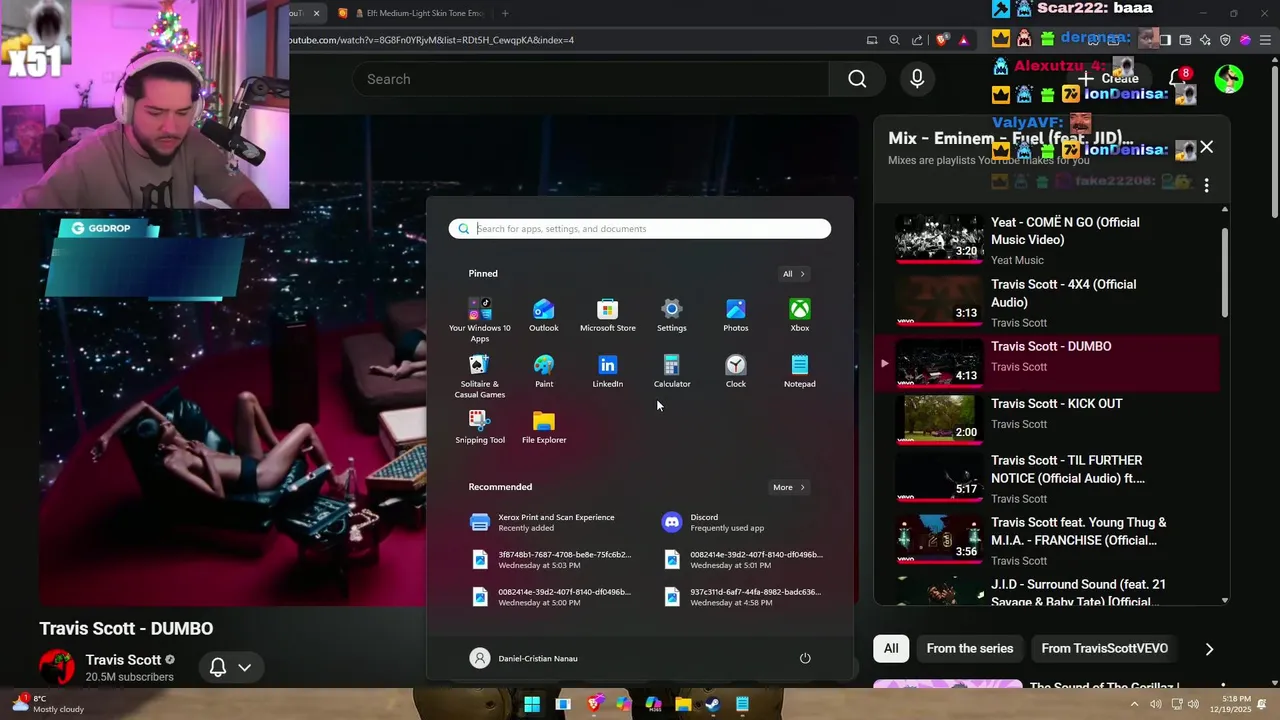Click the YouTube search magnifier button
This screenshot has width=1280, height=720.
coord(857,79)
